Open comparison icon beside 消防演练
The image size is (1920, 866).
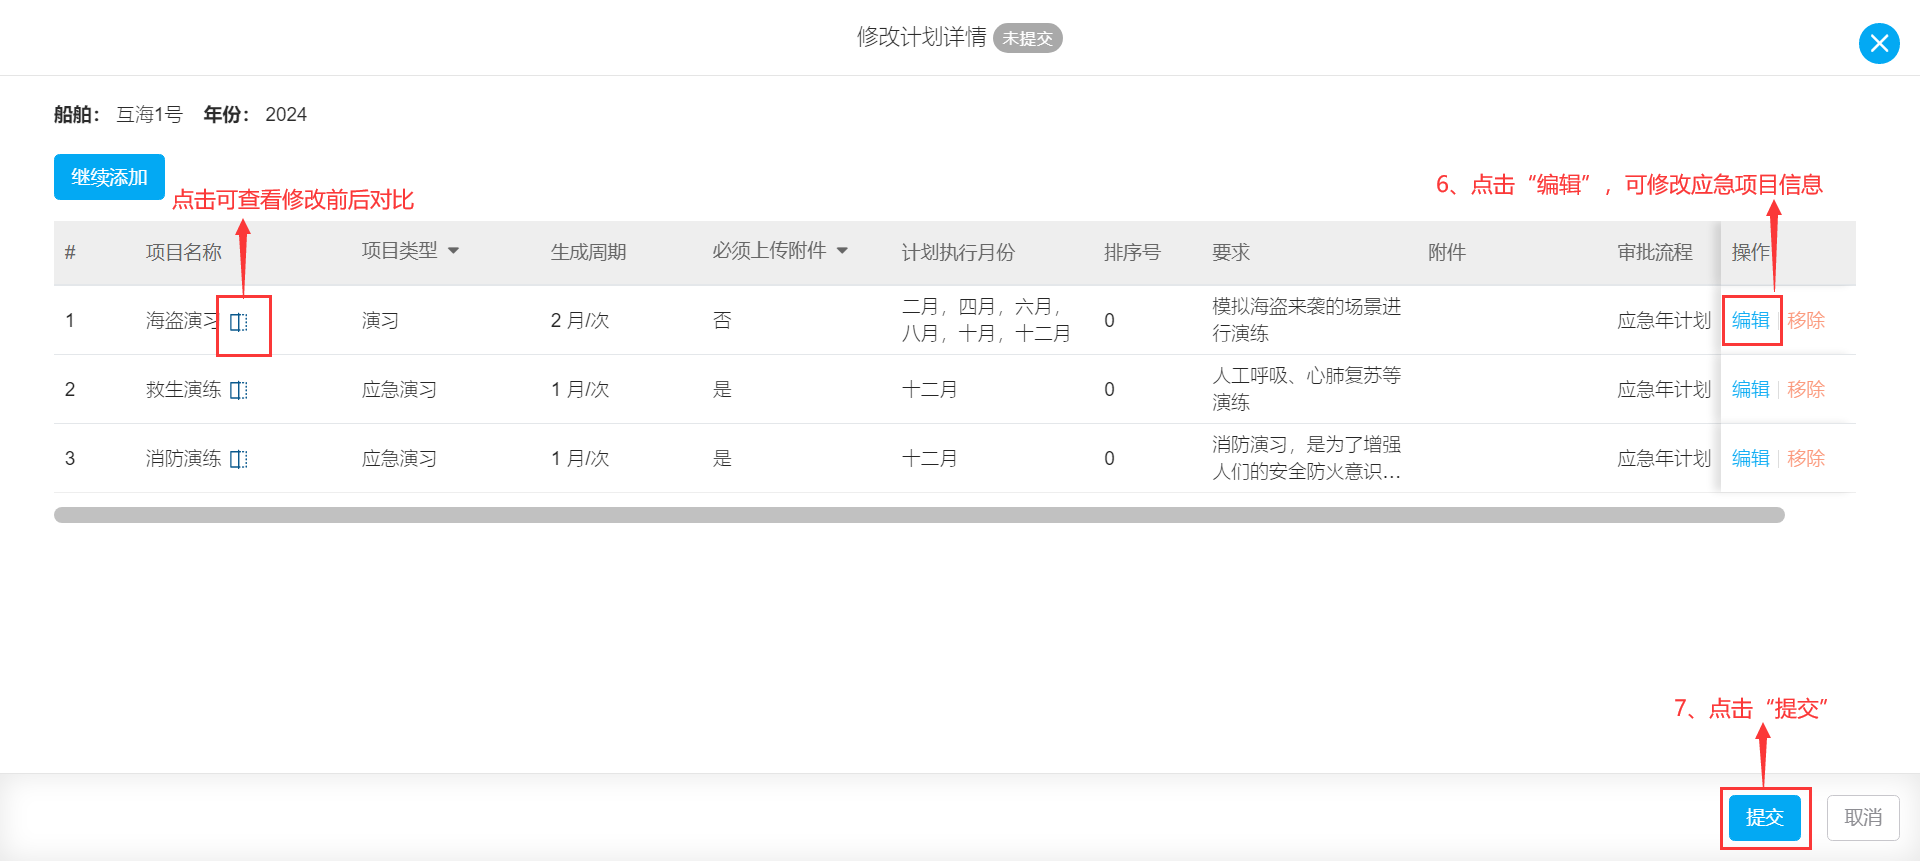(239, 459)
